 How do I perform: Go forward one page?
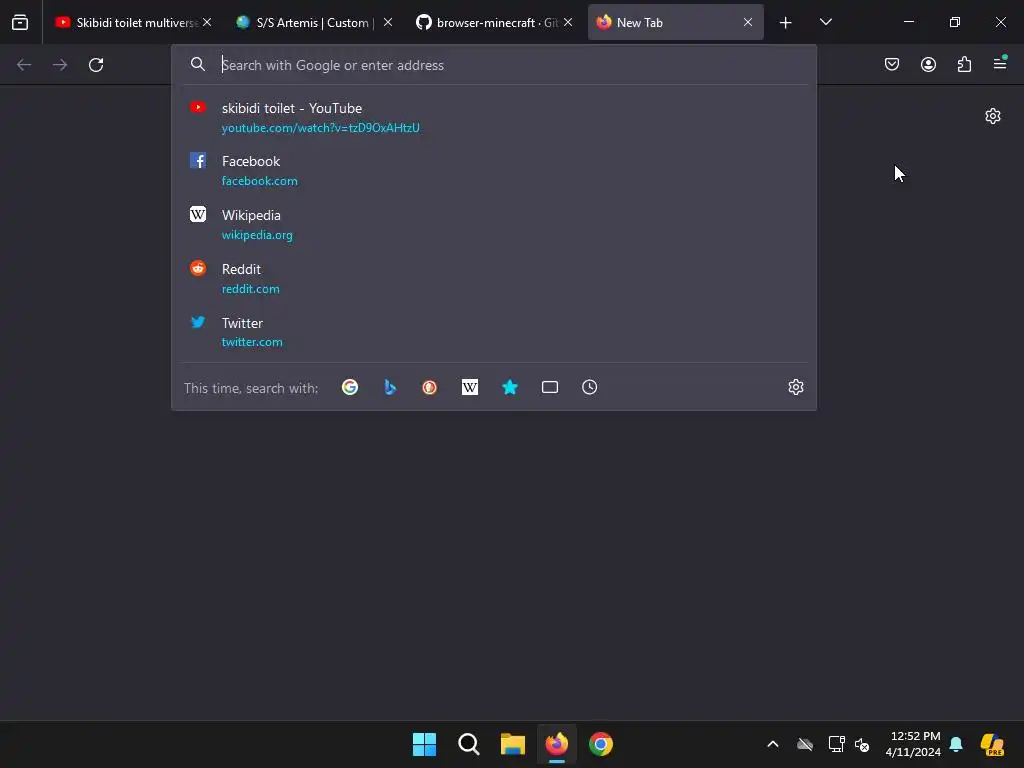tap(60, 65)
